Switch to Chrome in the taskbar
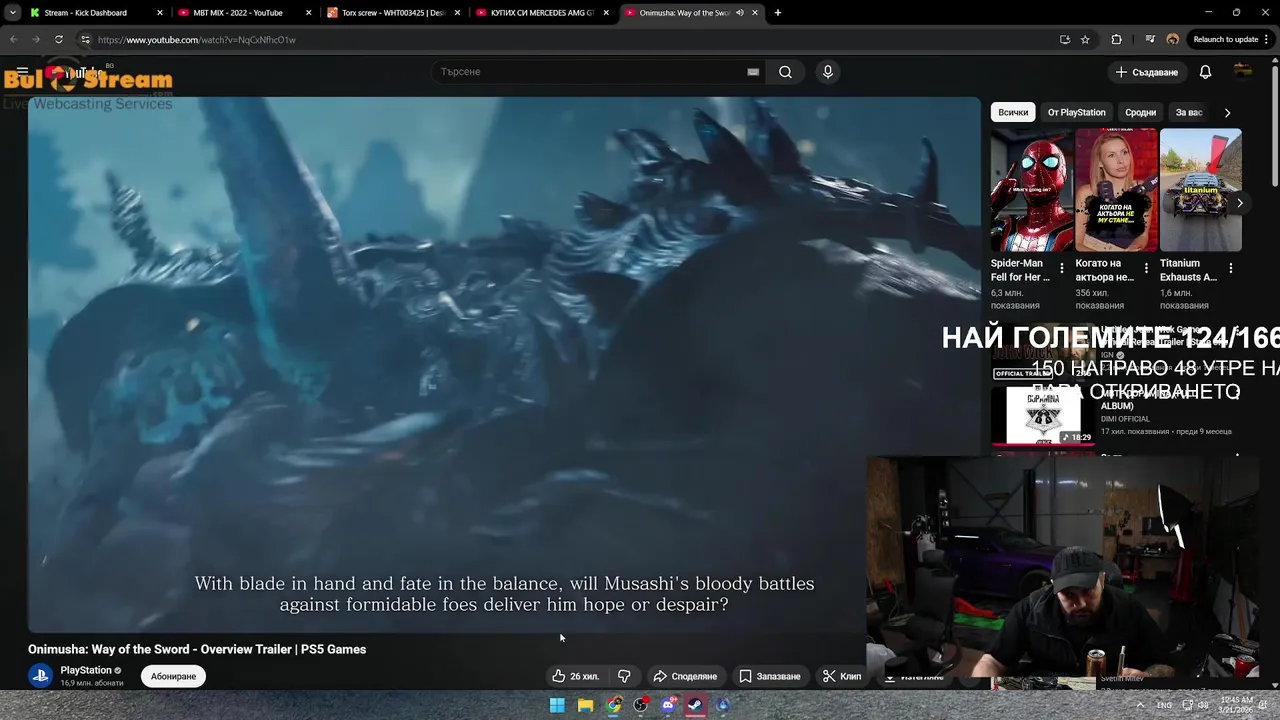The image size is (1280, 720). pyautogui.click(x=613, y=705)
